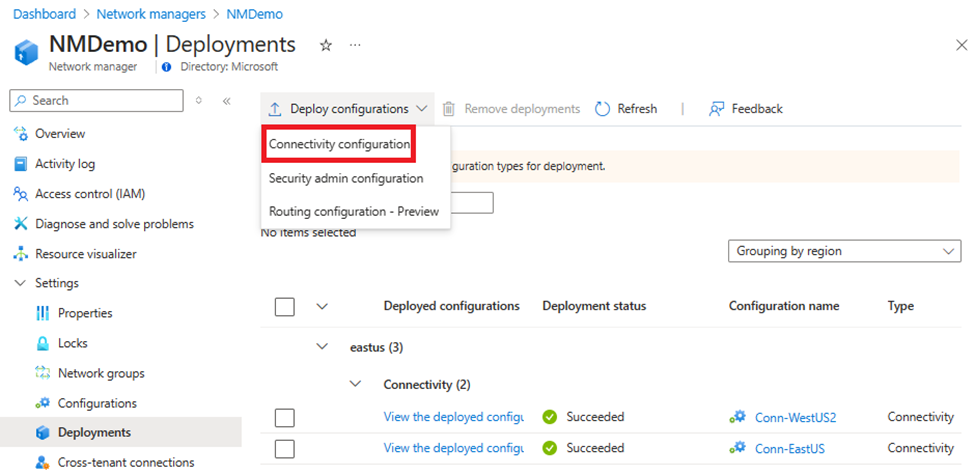Click the Refresh icon in the toolbar
Viewport: 975px width, 475px height.
pyautogui.click(x=602, y=109)
